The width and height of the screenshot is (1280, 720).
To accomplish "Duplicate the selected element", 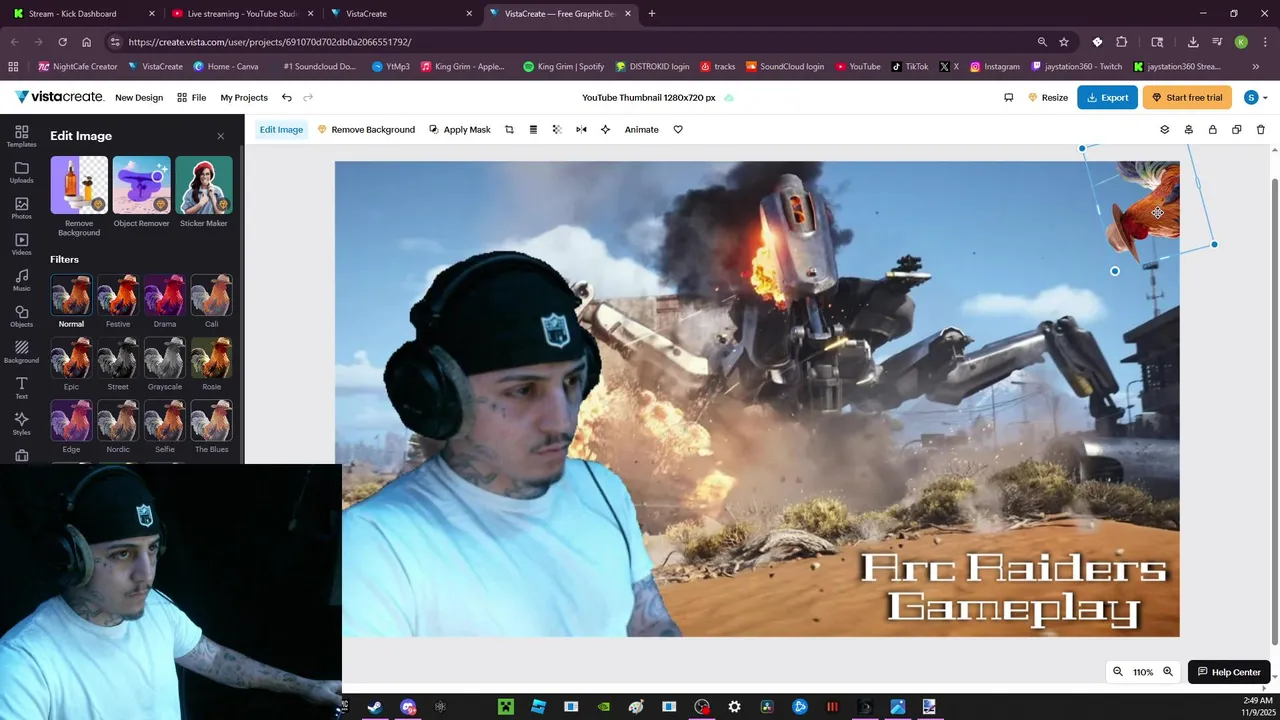I will tap(1236, 129).
